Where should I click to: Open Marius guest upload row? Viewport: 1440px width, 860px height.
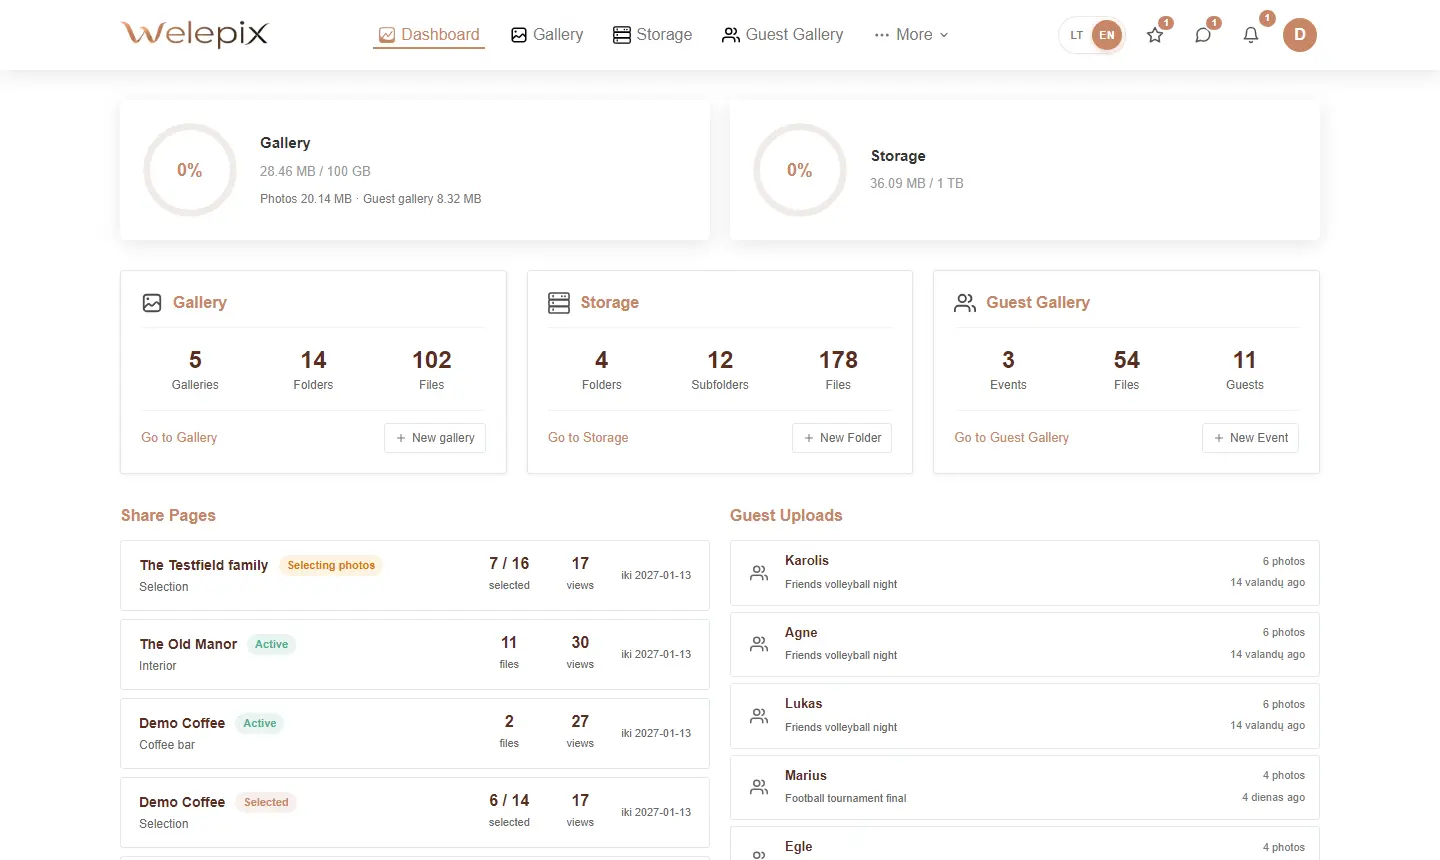click(1025, 787)
